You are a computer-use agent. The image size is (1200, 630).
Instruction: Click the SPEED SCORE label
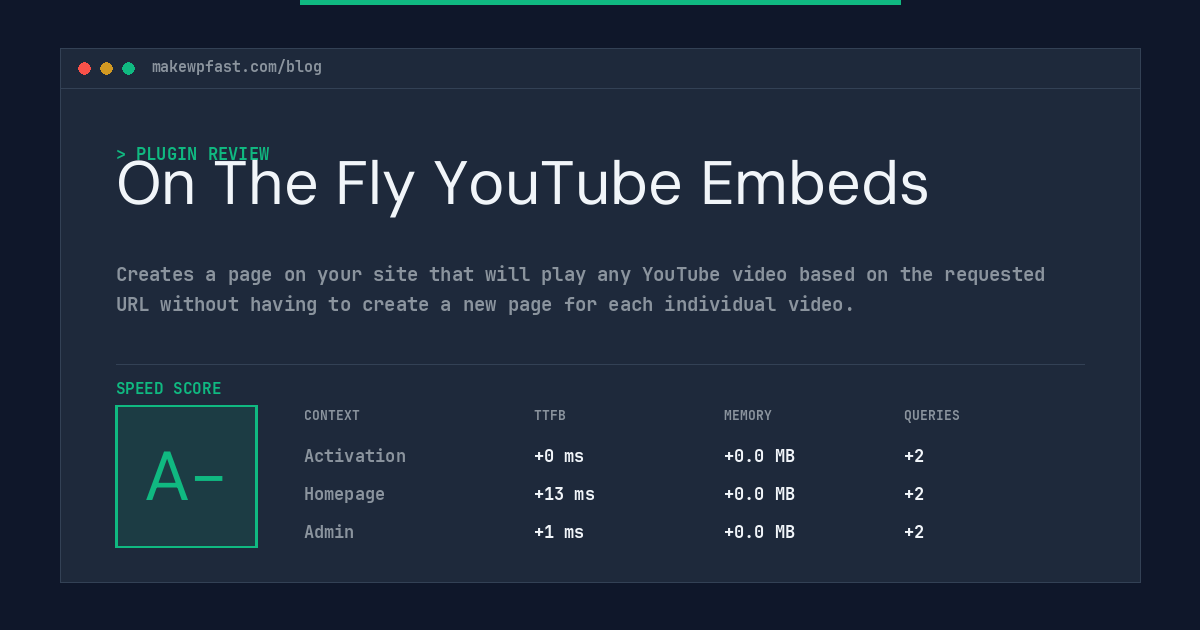tap(169, 389)
